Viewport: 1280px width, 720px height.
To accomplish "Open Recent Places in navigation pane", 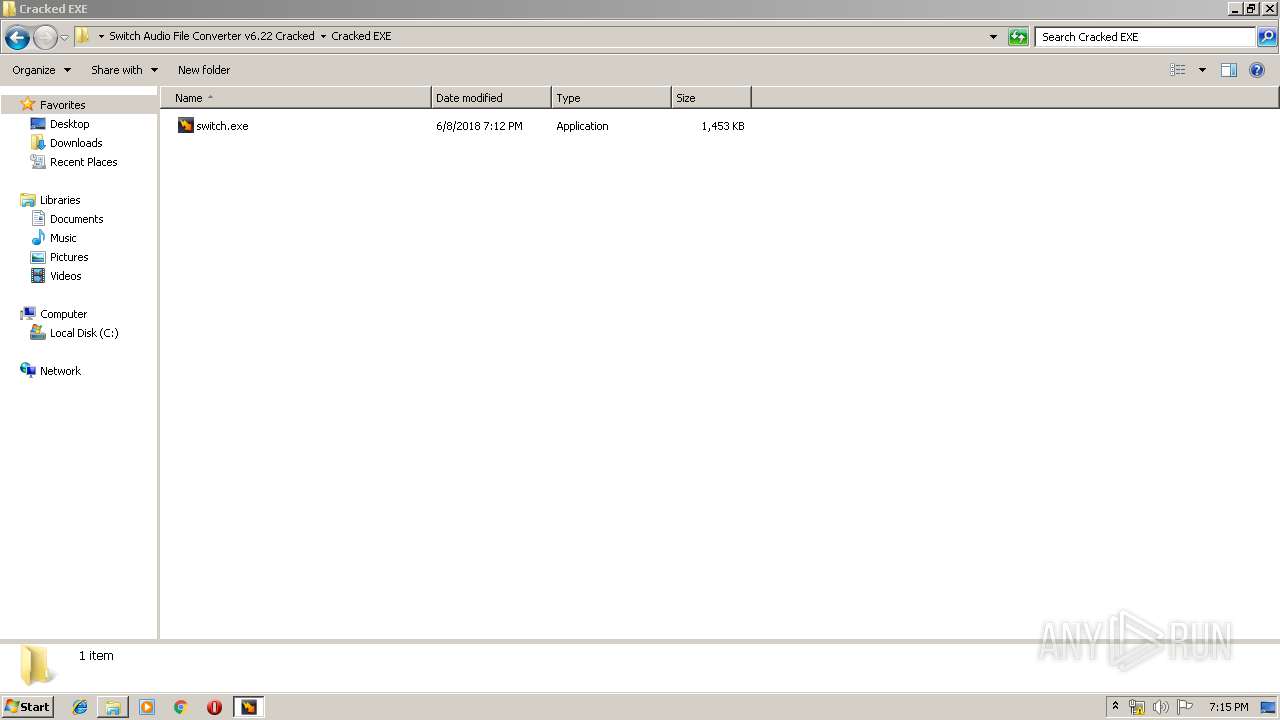I will point(84,162).
